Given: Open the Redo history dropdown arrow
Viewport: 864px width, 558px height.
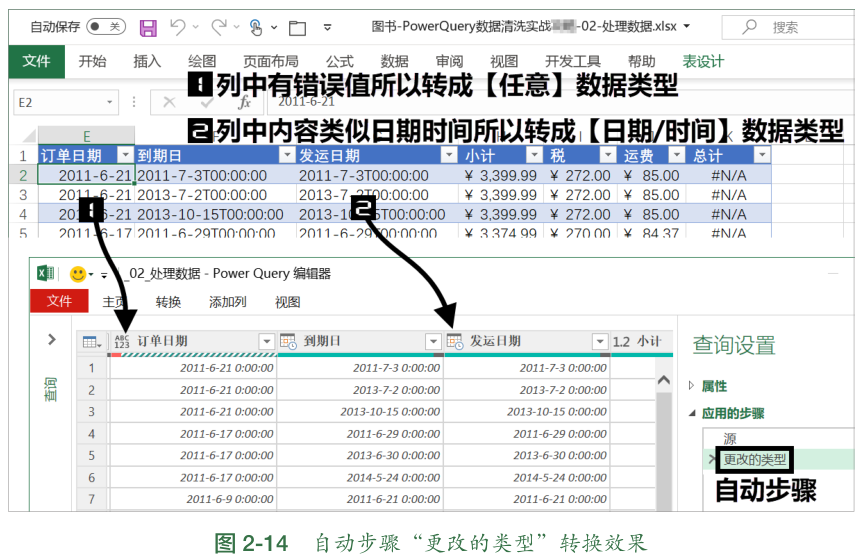Looking at the screenshot, I should click(x=236, y=26).
